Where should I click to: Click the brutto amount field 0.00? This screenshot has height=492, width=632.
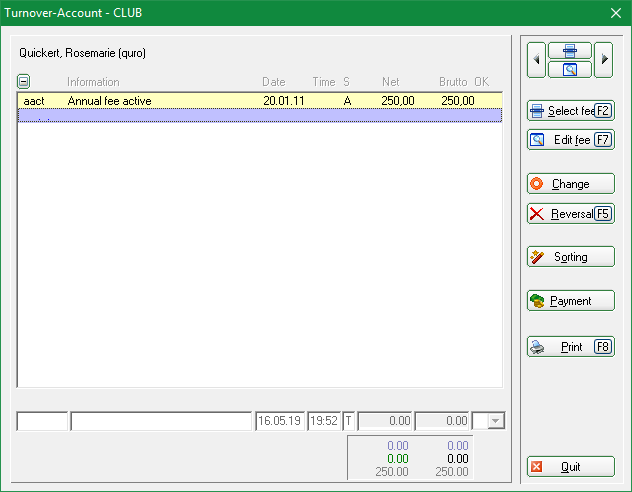click(442, 421)
